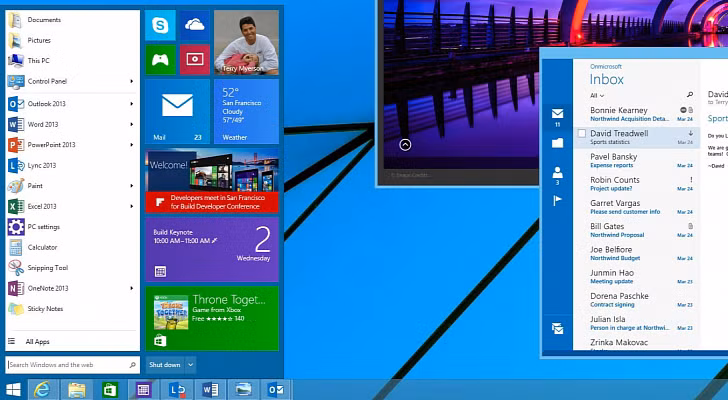Open the Weather tile for San Francisco
This screenshot has width=728, height=400.
pyautogui.click(x=246, y=111)
